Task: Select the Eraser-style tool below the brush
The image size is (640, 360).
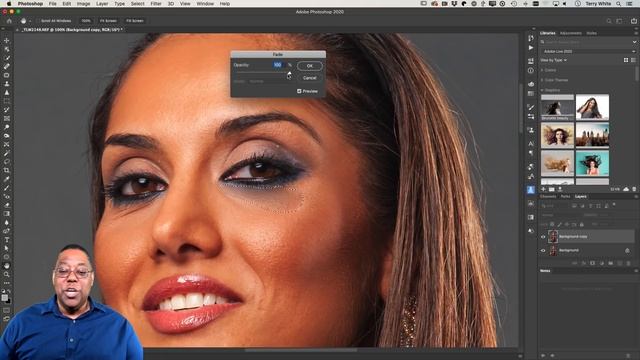Action: point(7,205)
